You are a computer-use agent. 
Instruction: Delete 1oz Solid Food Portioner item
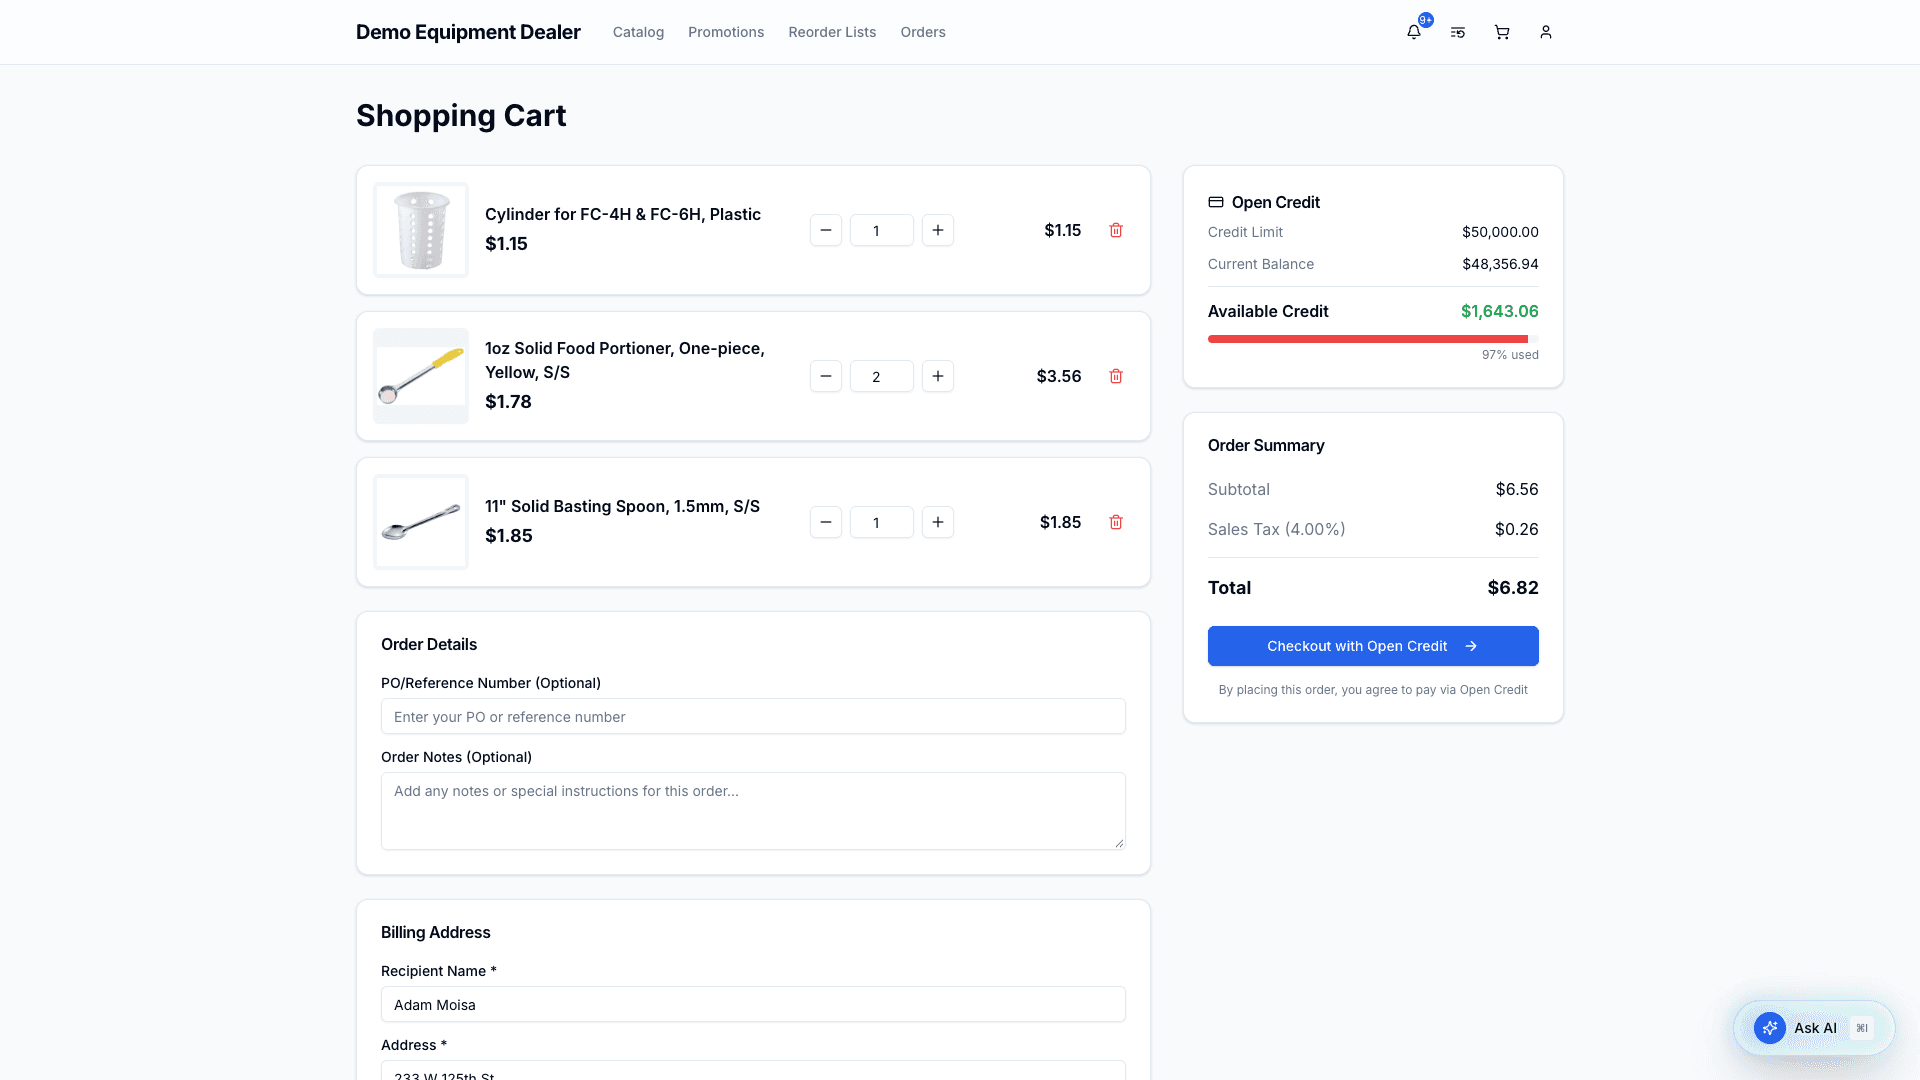pos(1116,376)
